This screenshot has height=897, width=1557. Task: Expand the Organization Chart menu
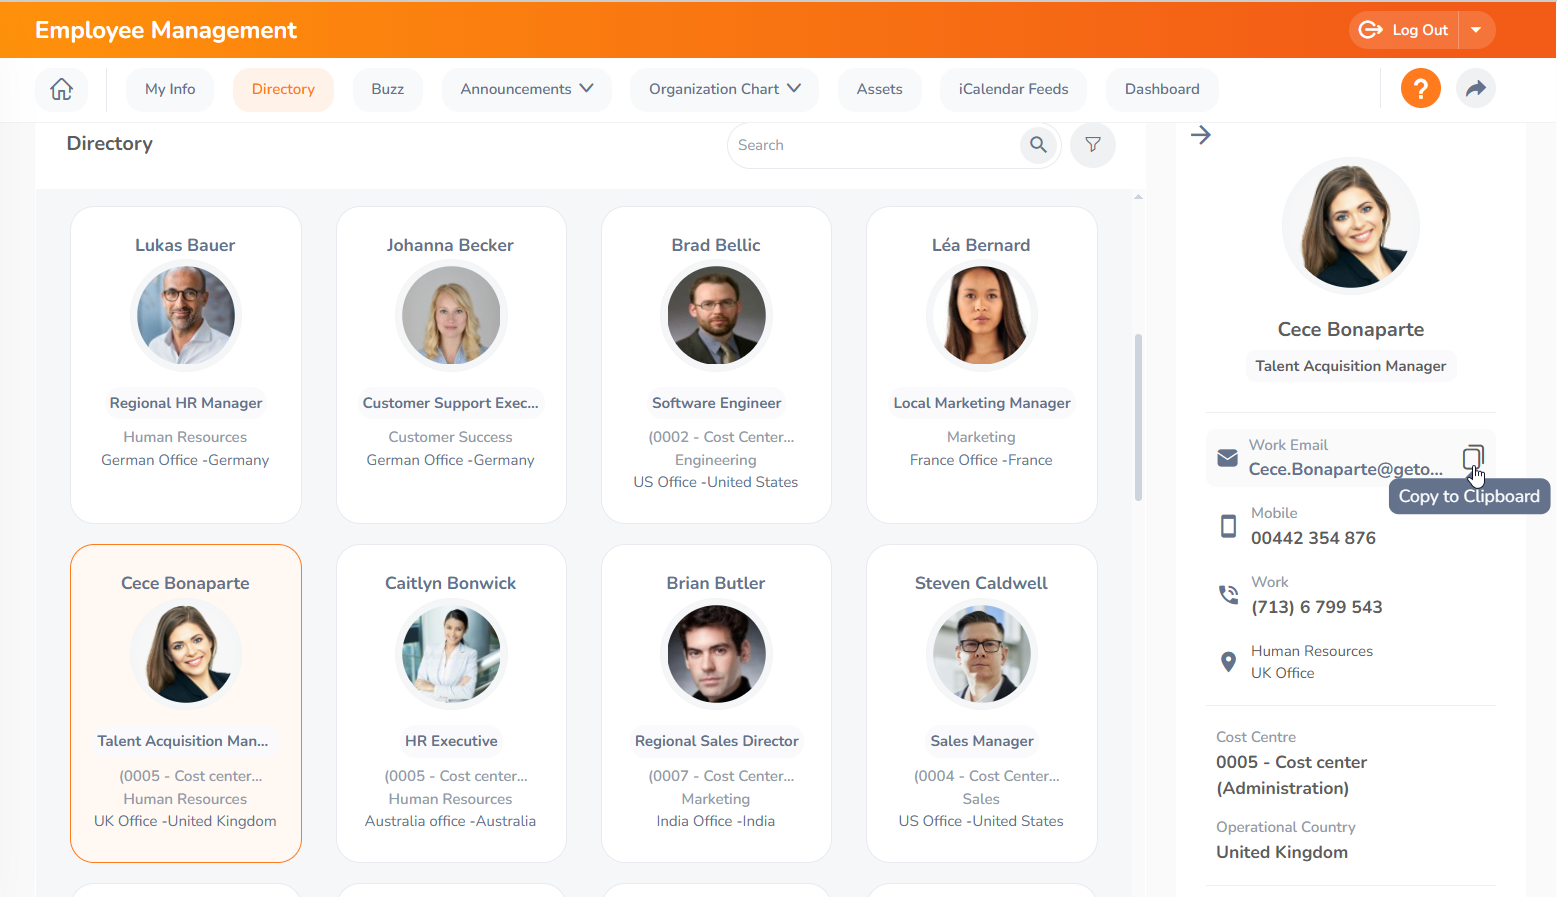click(725, 89)
